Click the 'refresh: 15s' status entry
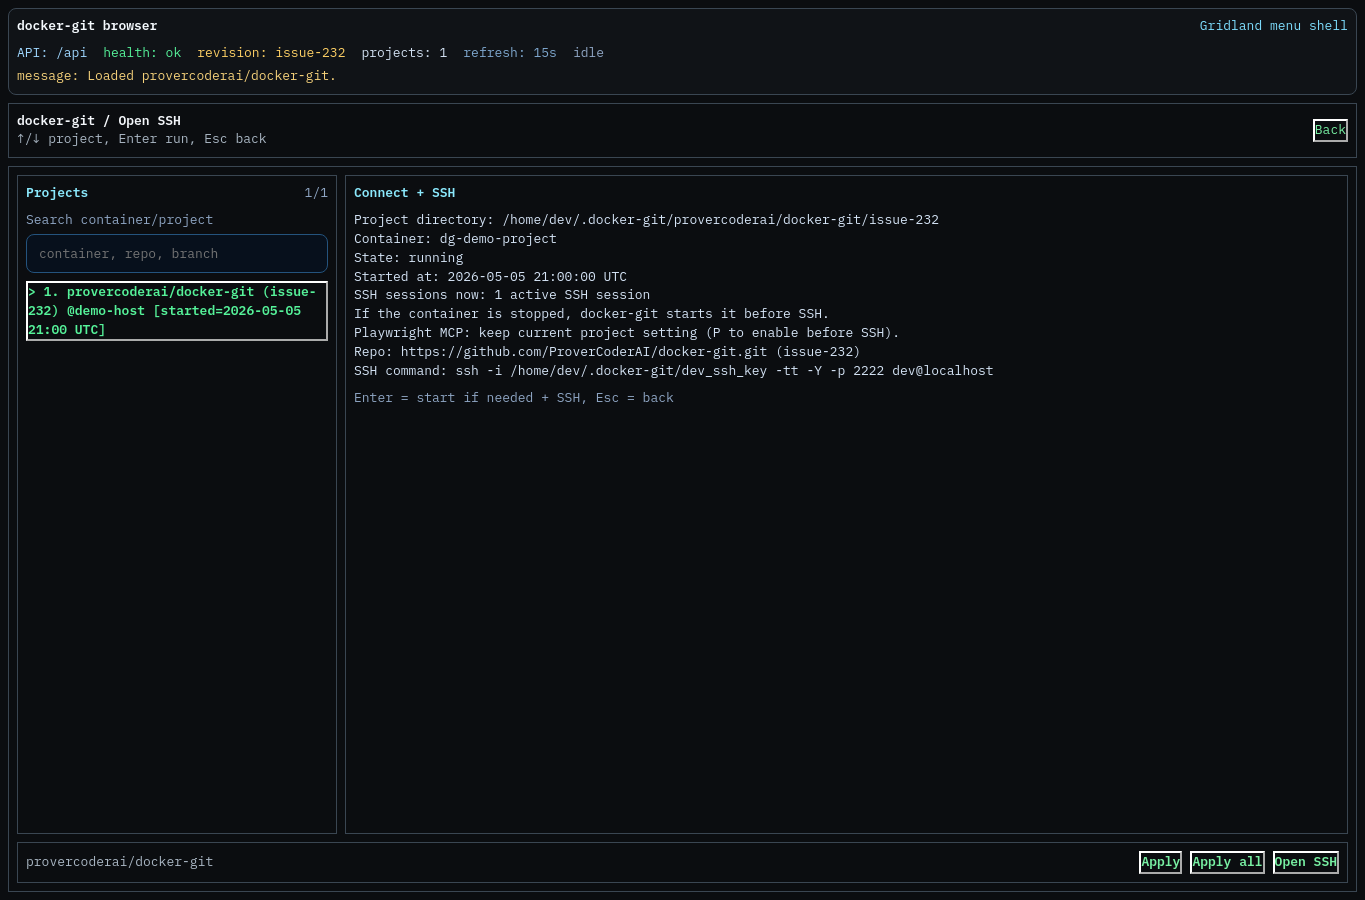This screenshot has height=900, width=1365. pos(510,53)
